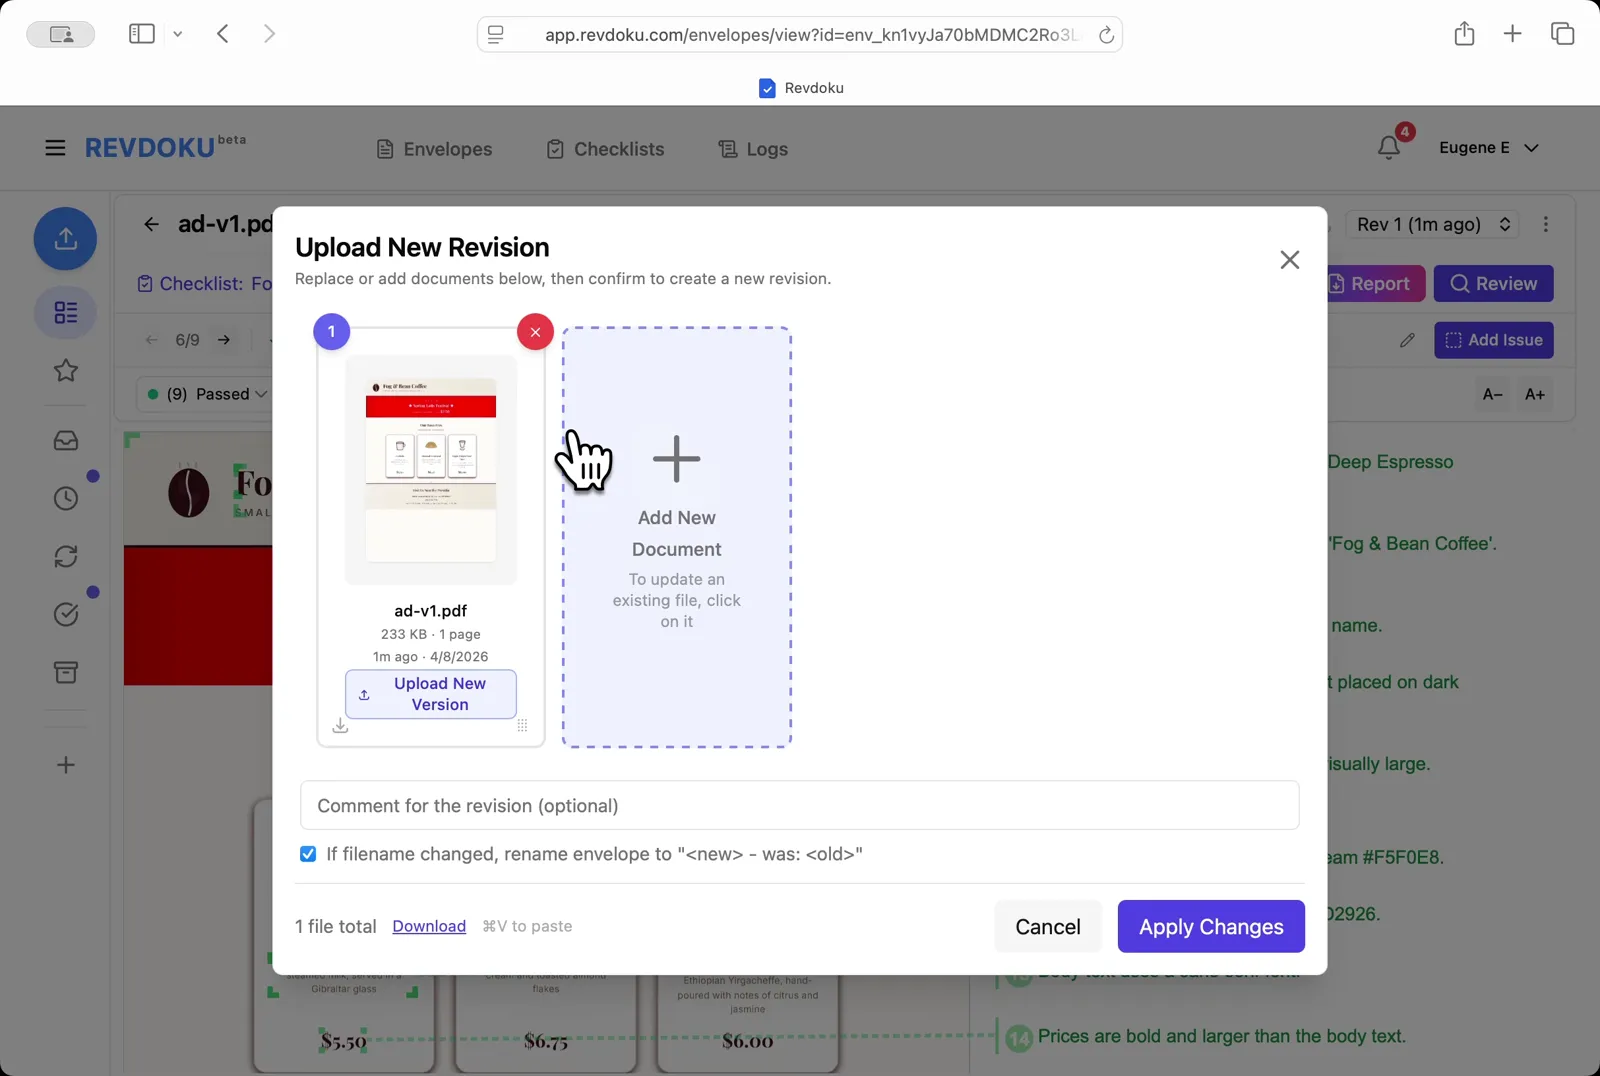The width and height of the screenshot is (1600, 1076).
Task: Click the Download link near the file count
Action: click(x=428, y=926)
